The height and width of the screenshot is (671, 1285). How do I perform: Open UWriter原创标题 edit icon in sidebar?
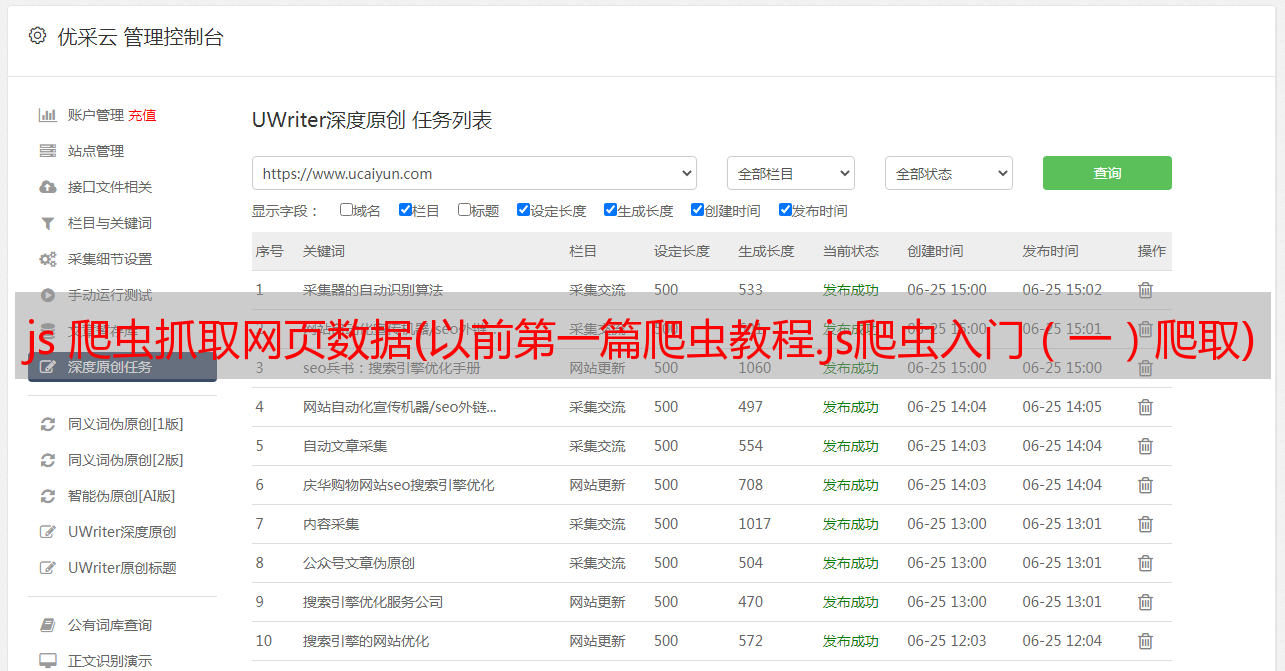click(47, 568)
